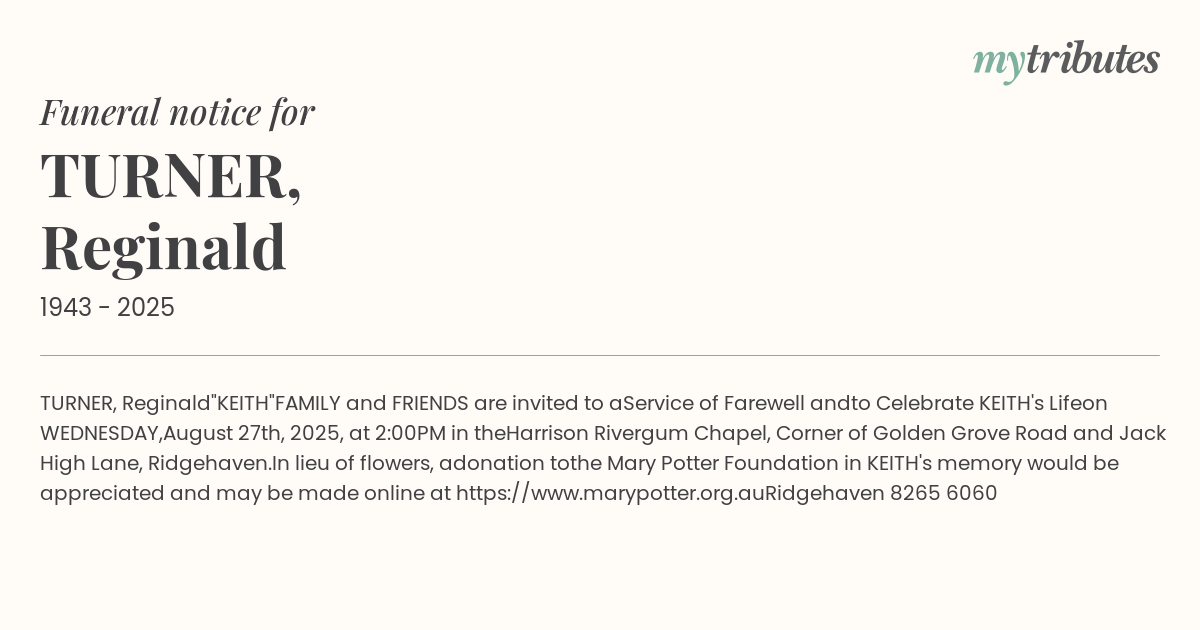
Task: Click the "Service of Farewell" text
Action: click(713, 403)
